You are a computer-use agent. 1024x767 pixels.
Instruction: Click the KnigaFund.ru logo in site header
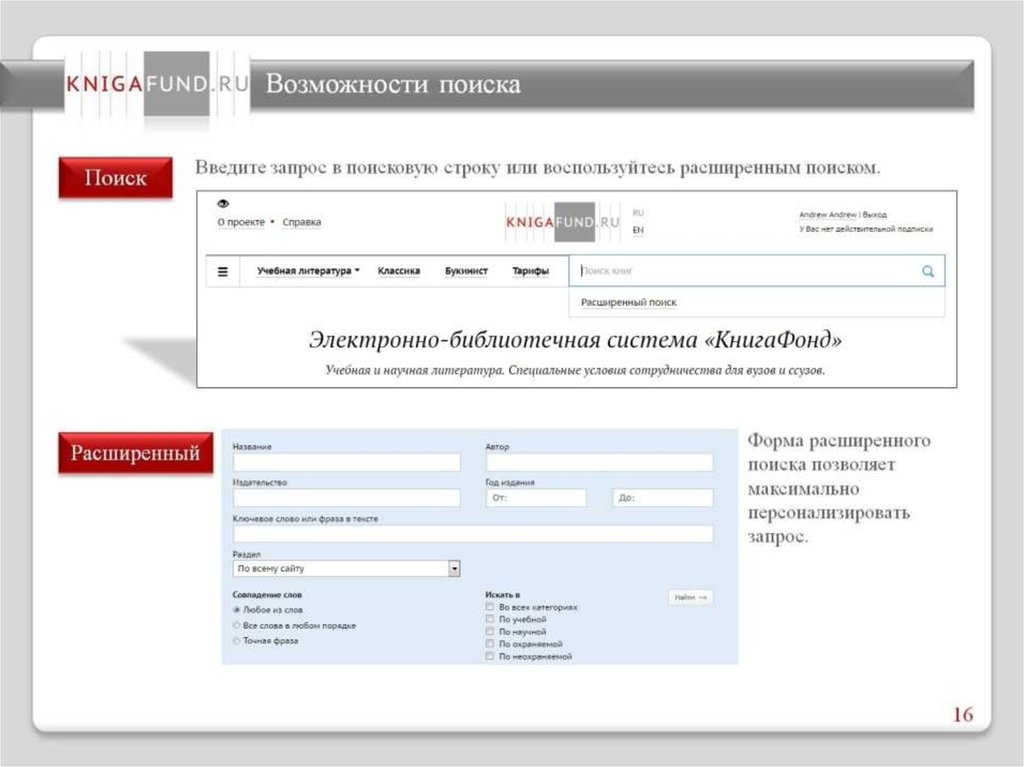pos(562,222)
